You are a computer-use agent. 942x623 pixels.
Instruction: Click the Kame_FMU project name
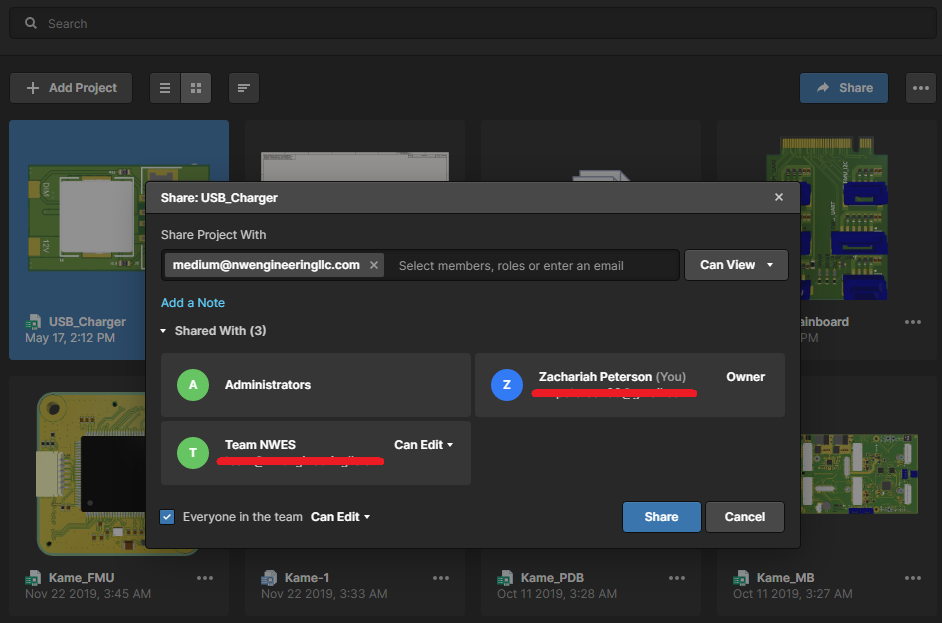[x=81, y=578]
